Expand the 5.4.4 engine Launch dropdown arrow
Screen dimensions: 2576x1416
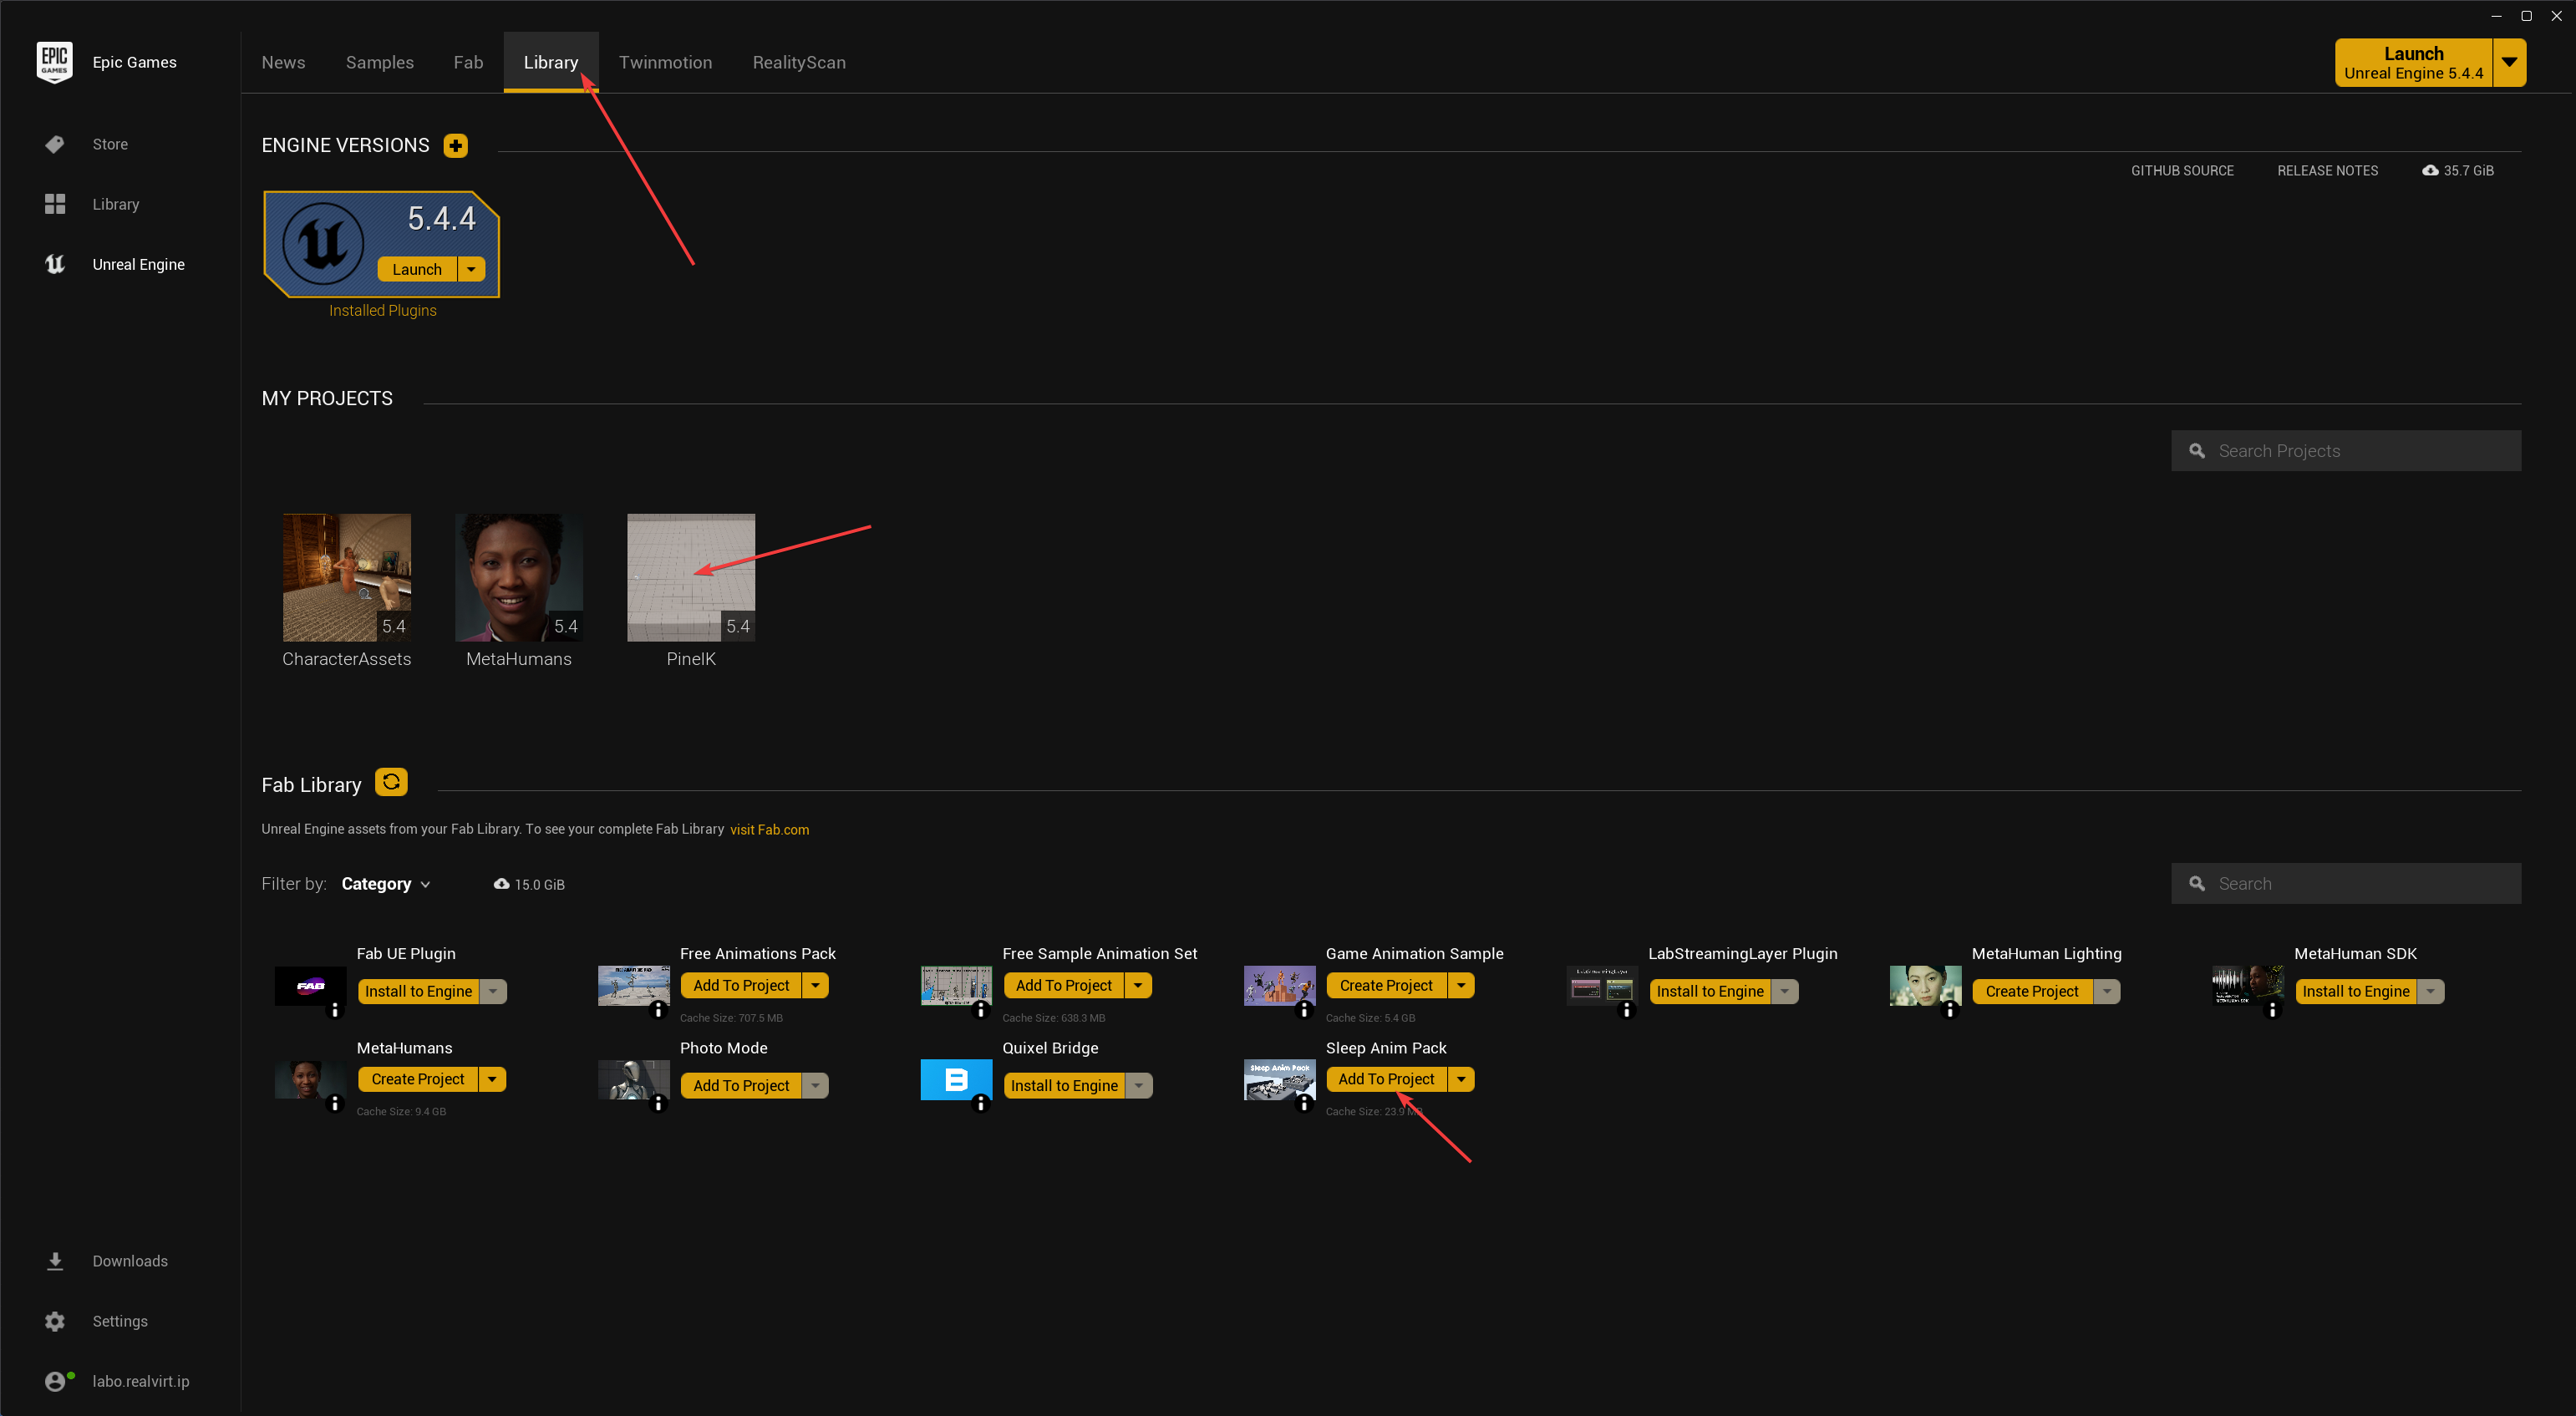click(x=471, y=269)
